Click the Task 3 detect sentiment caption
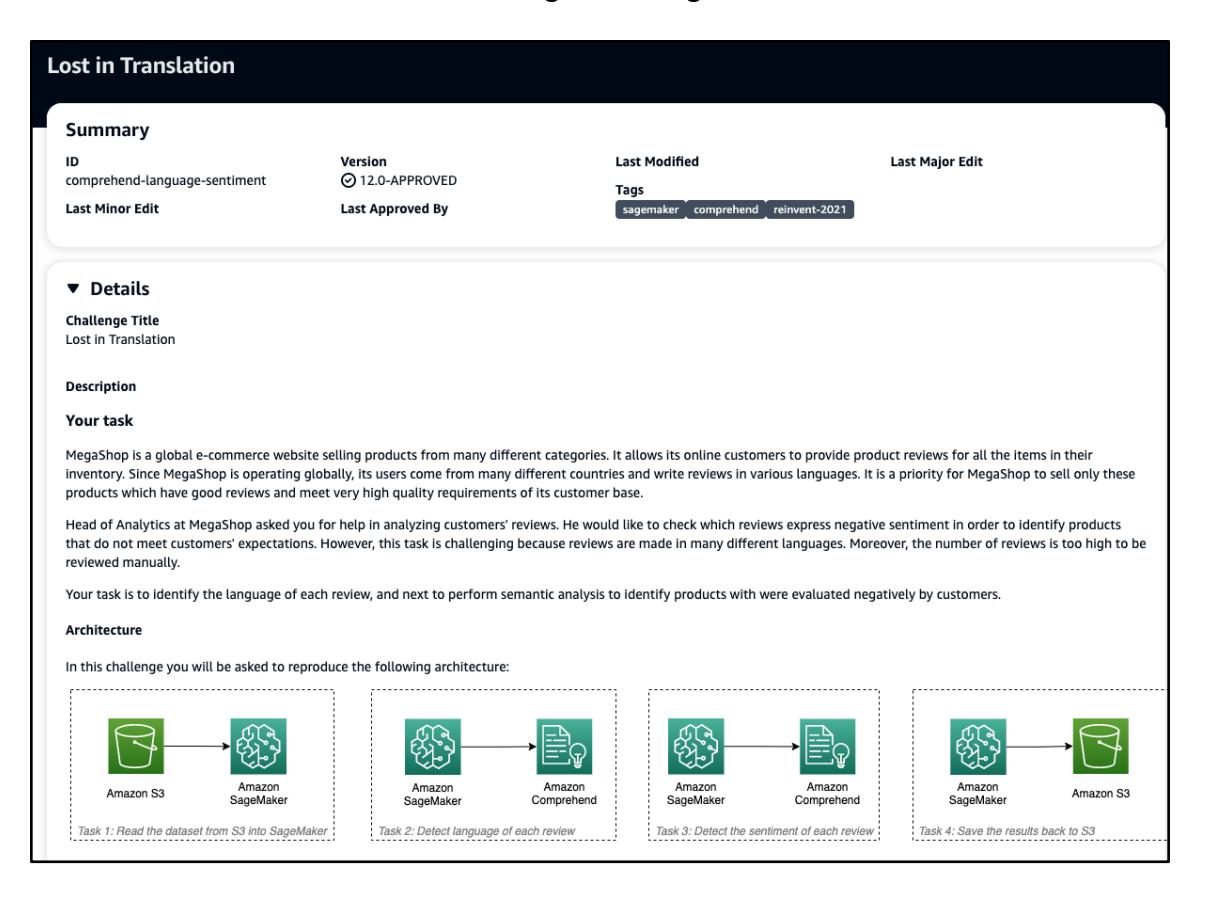This screenshot has width=1208, height=910. [x=765, y=831]
